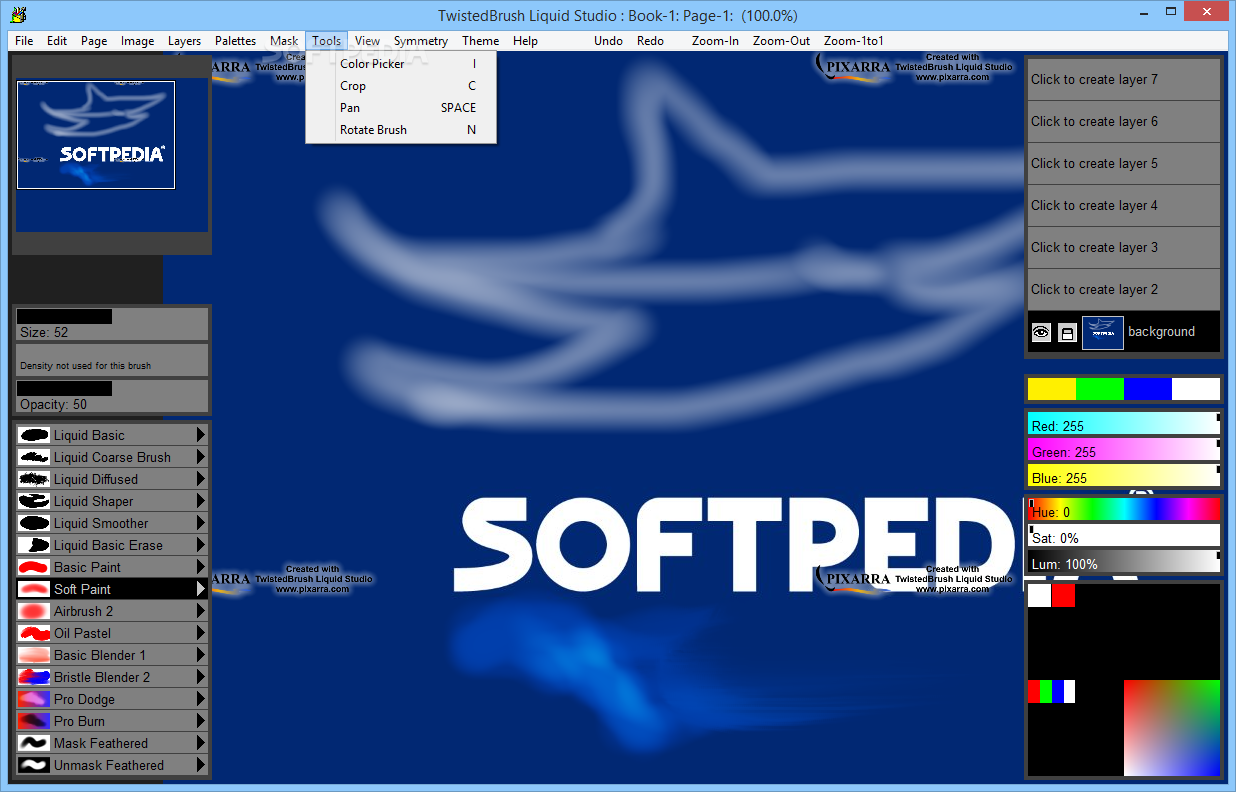Select the Liquid Basic brush icon
Viewport: 1236px width, 792px height.
(34, 435)
